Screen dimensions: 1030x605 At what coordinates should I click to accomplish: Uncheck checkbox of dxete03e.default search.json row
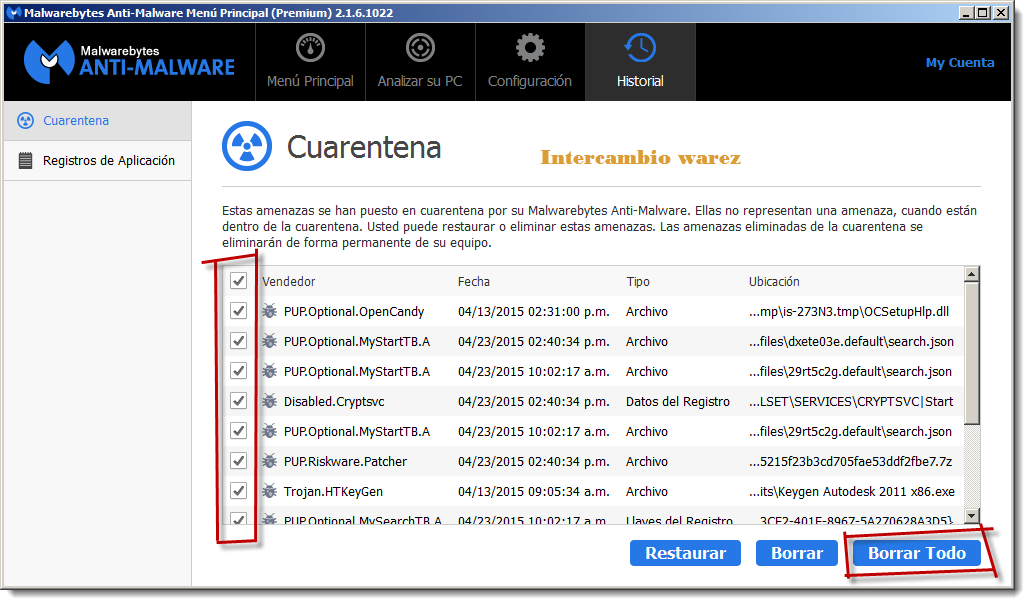pos(238,341)
